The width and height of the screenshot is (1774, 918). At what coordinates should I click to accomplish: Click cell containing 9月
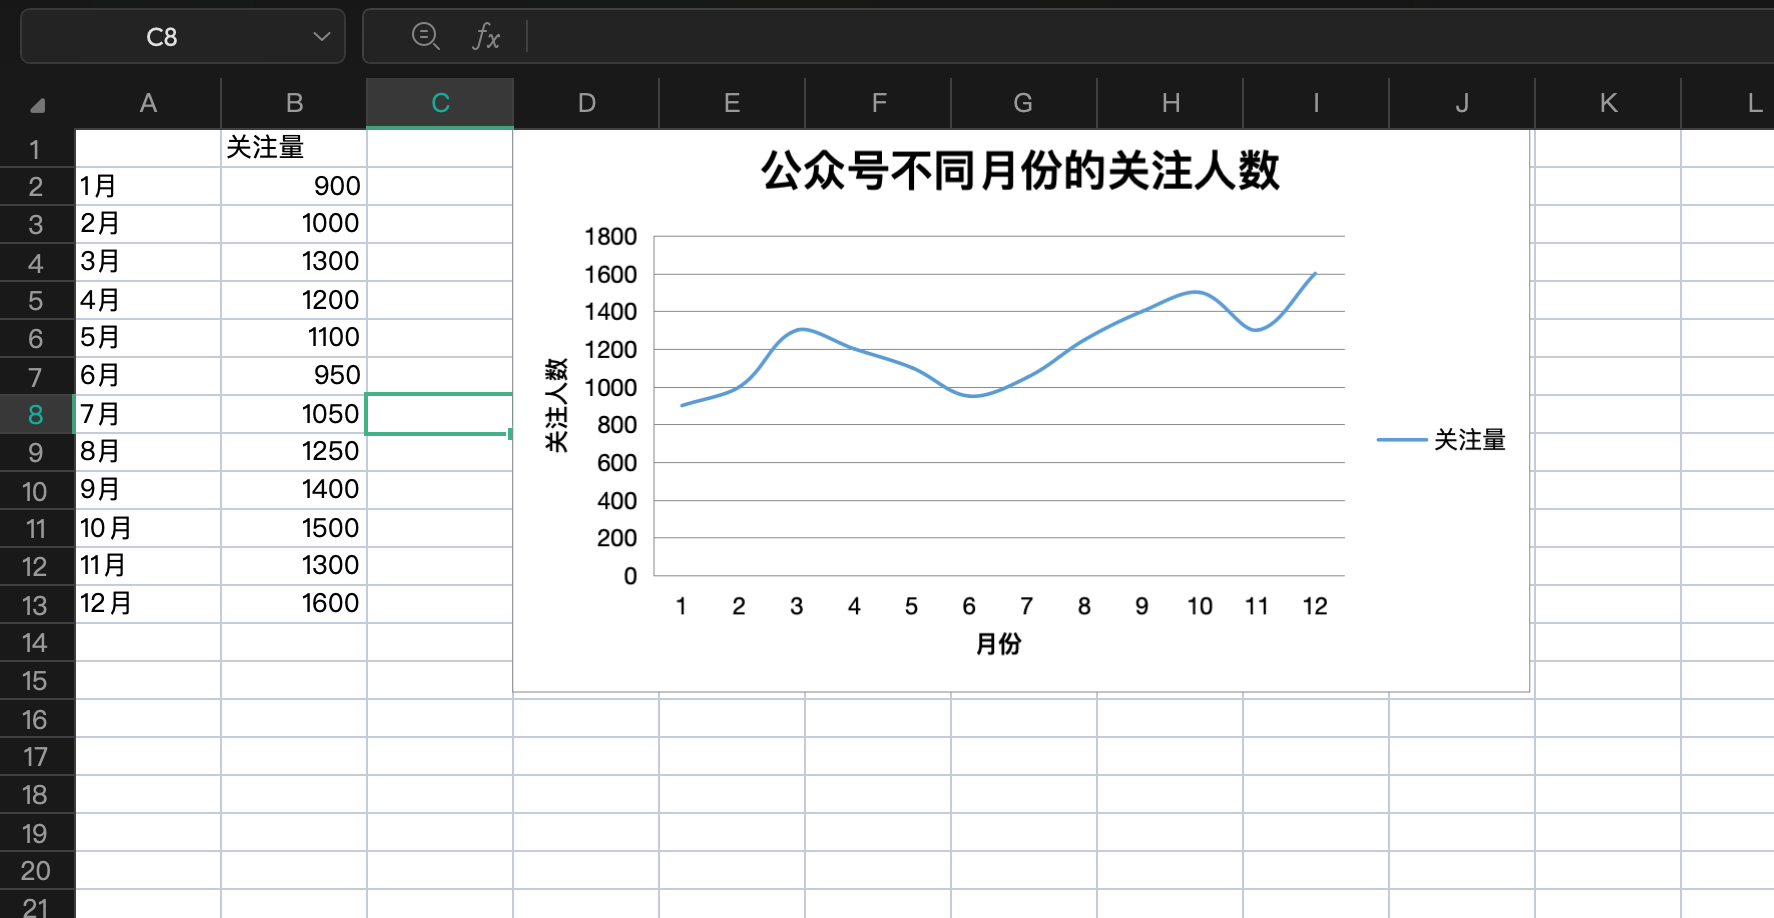pos(148,490)
